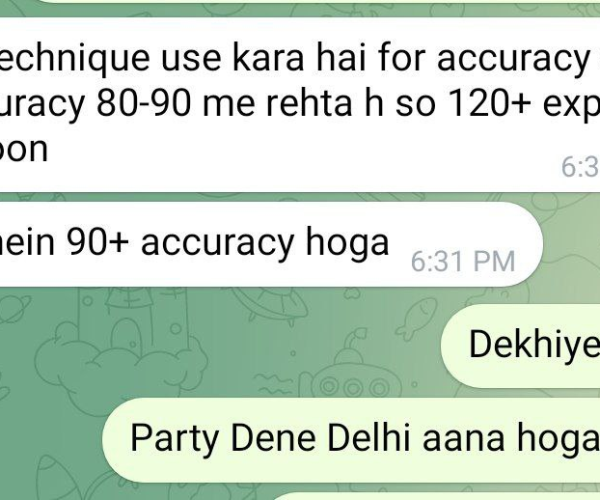The width and height of the screenshot is (600, 500).
Task: Click the cloud castle doodle in background
Action: click(x=121, y=344)
